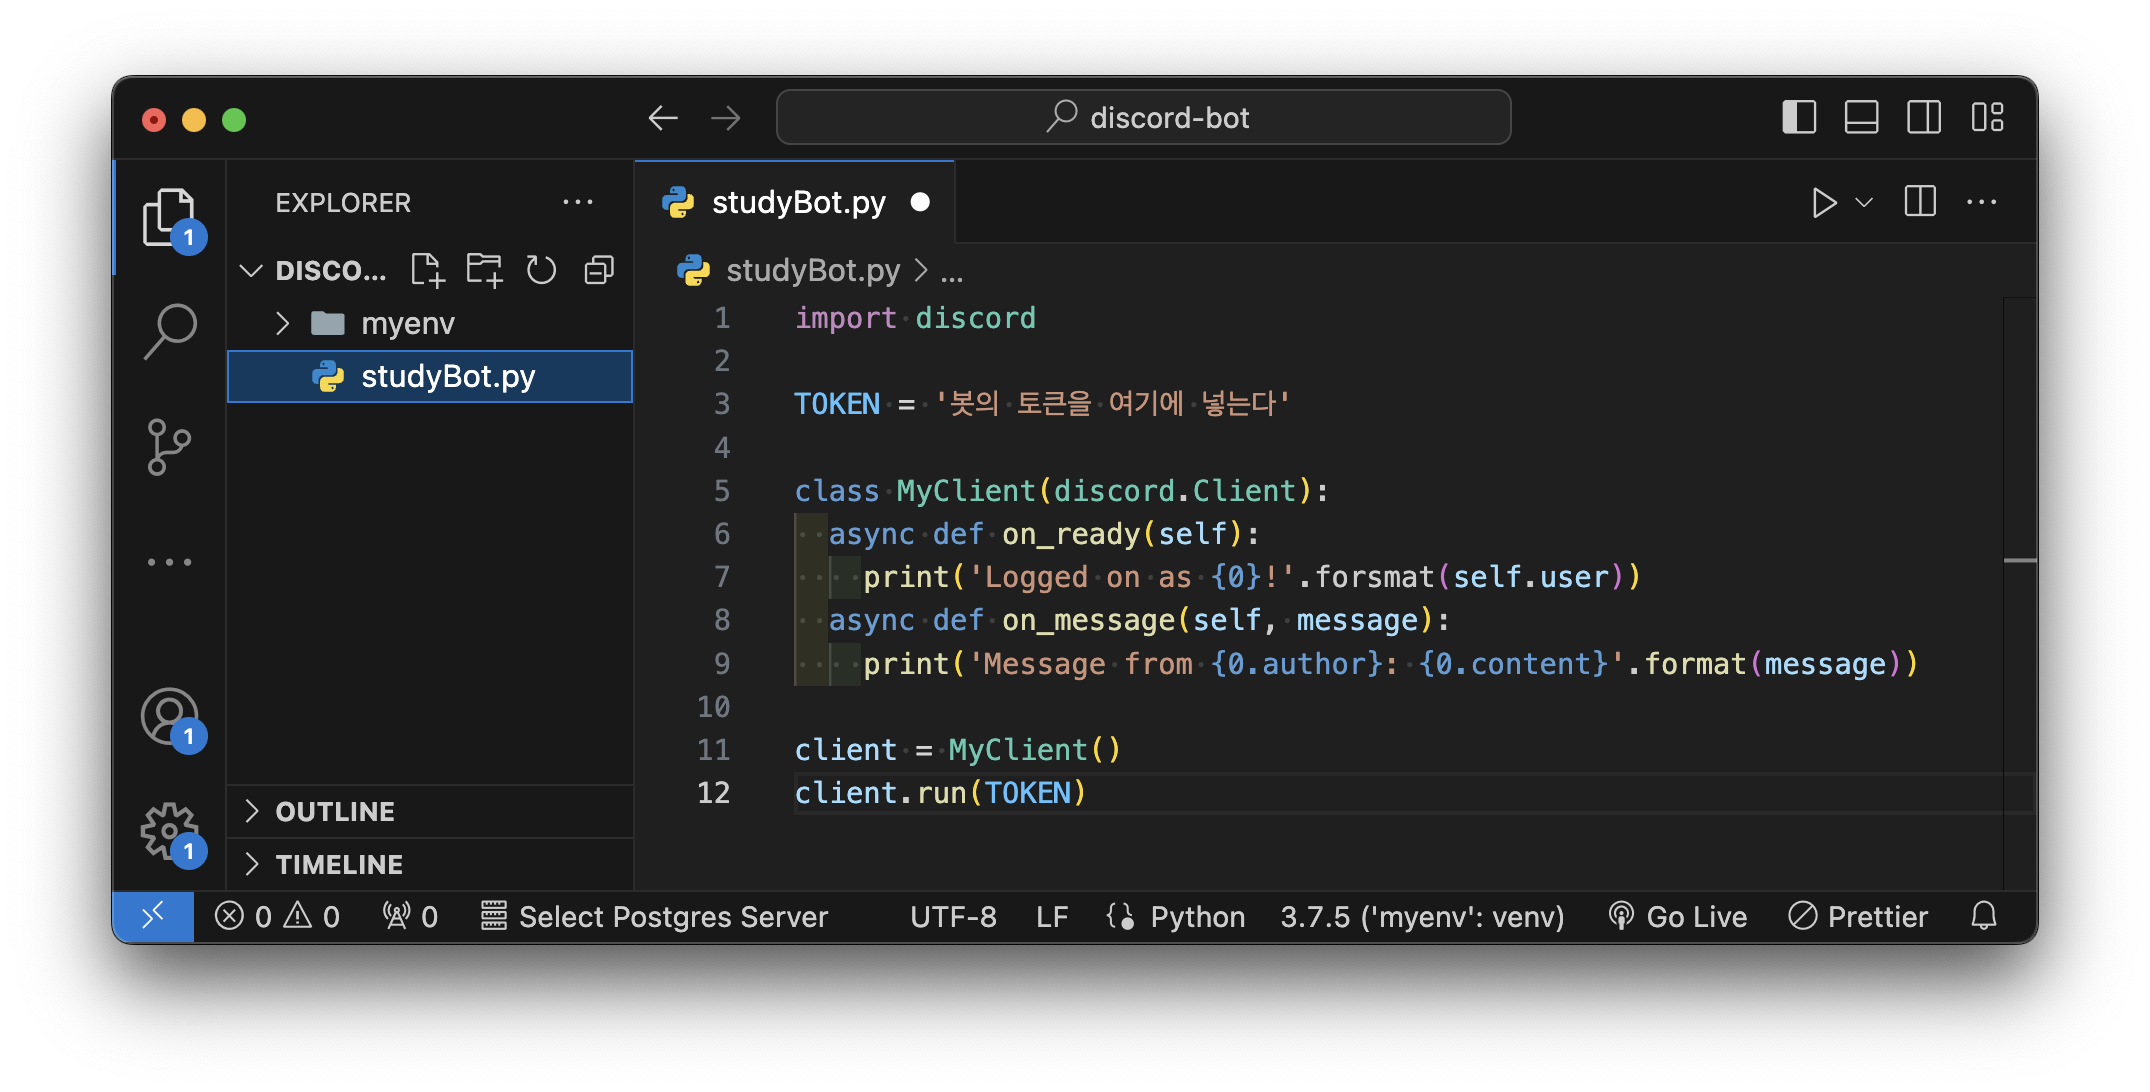Show additional views ellipsis in activity bar

coord(169,562)
